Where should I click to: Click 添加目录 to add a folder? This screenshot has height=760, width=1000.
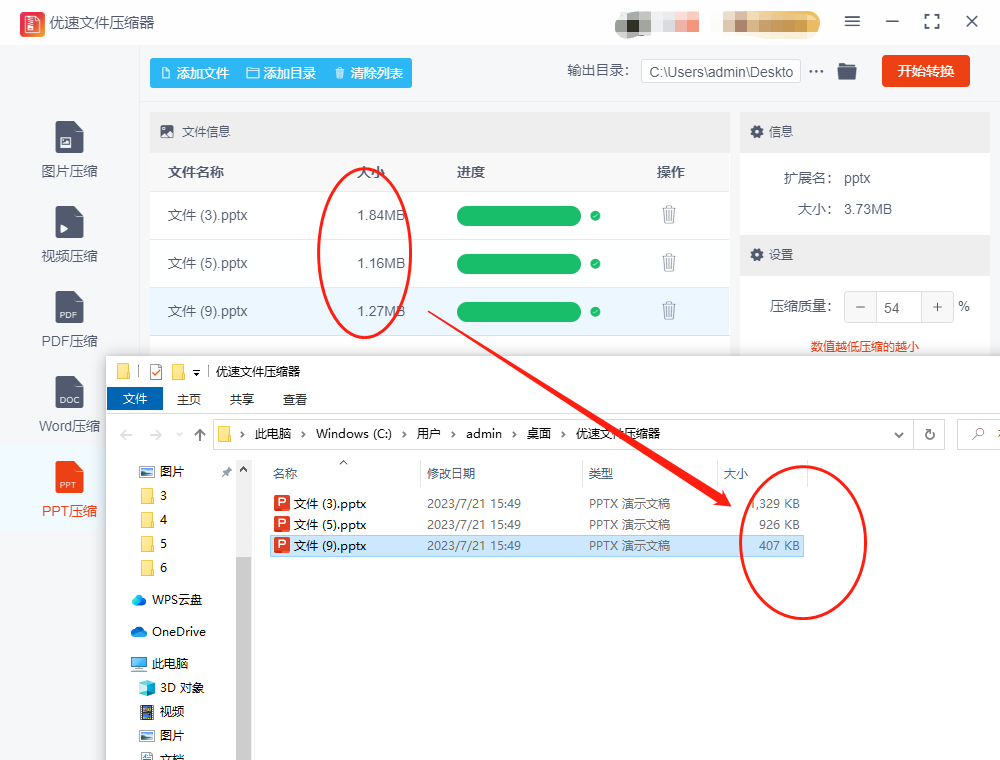281,73
